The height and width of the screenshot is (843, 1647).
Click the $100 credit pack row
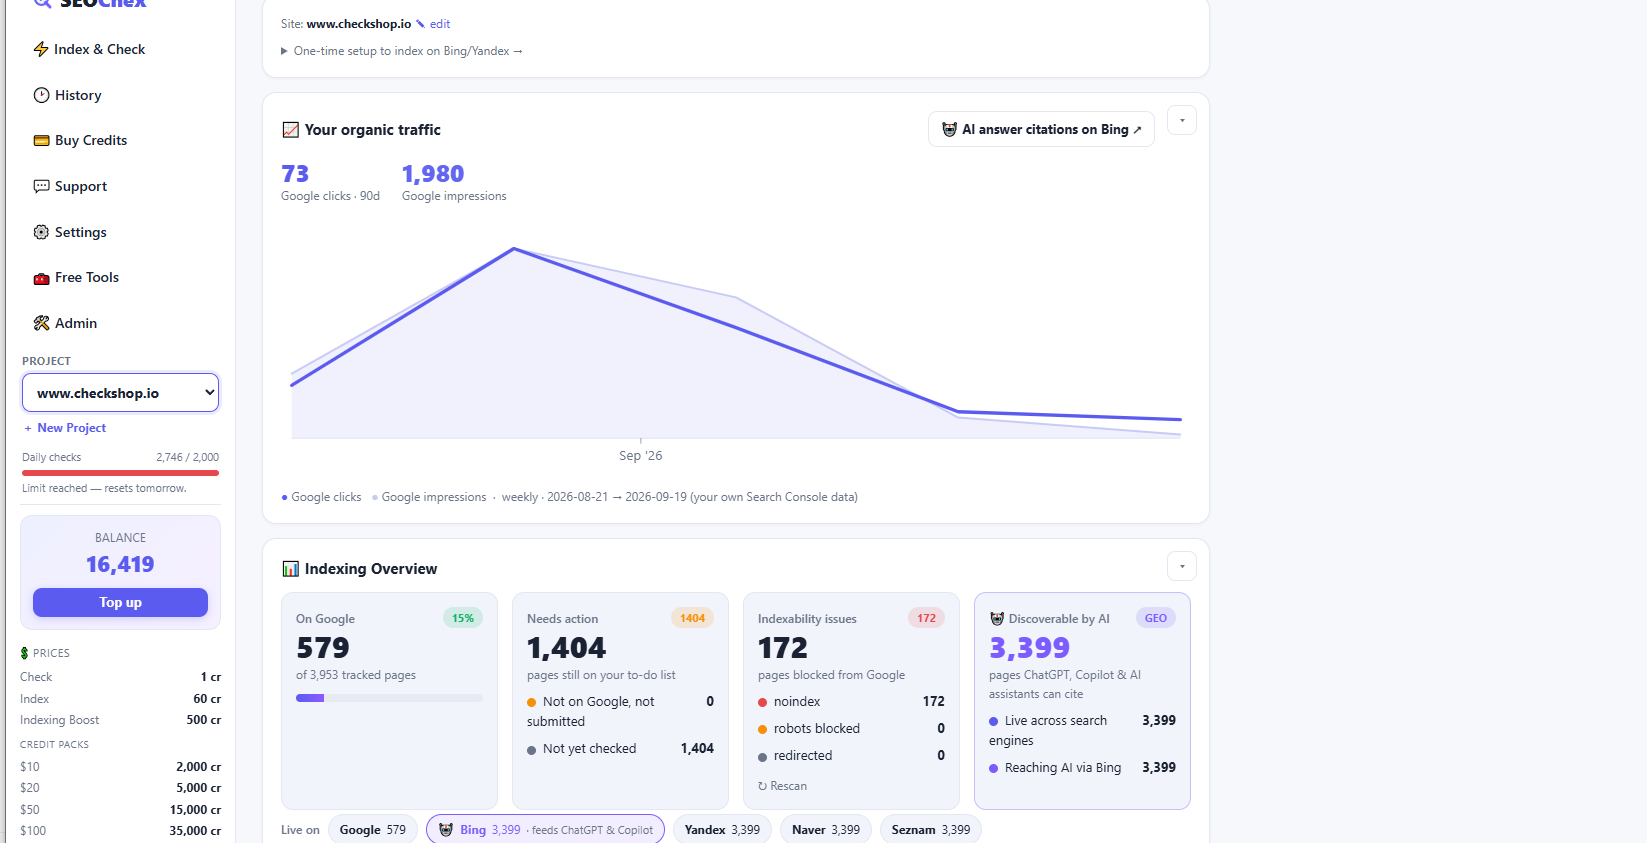pyautogui.click(x=120, y=831)
